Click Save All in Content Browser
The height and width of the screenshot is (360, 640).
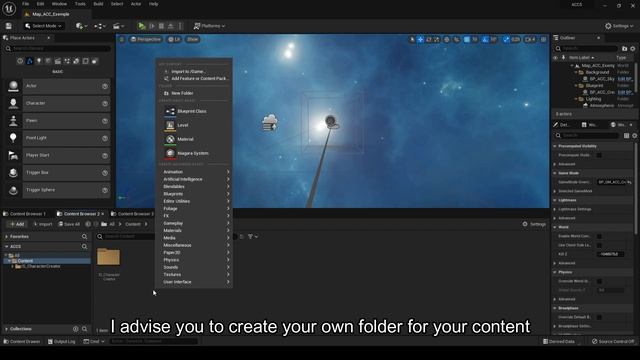[x=69, y=224]
